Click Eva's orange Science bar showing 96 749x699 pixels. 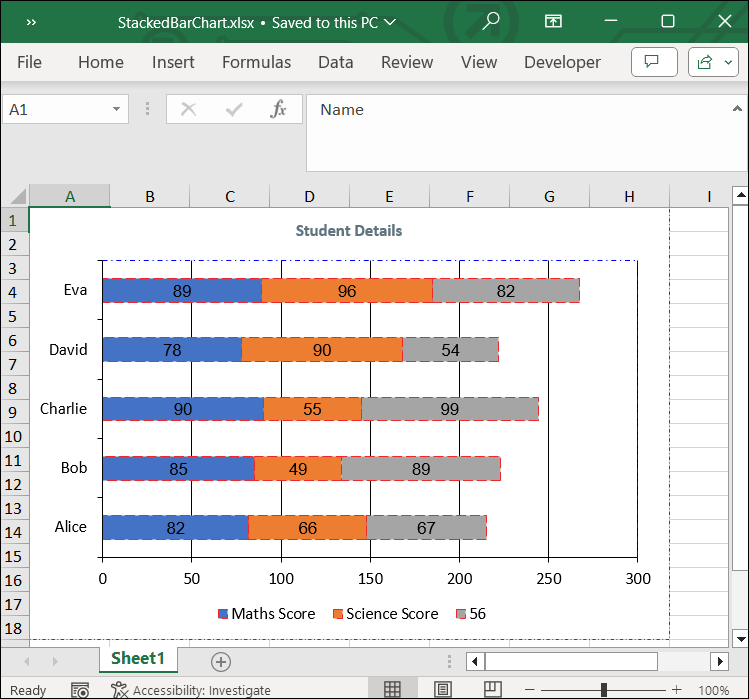[347, 290]
